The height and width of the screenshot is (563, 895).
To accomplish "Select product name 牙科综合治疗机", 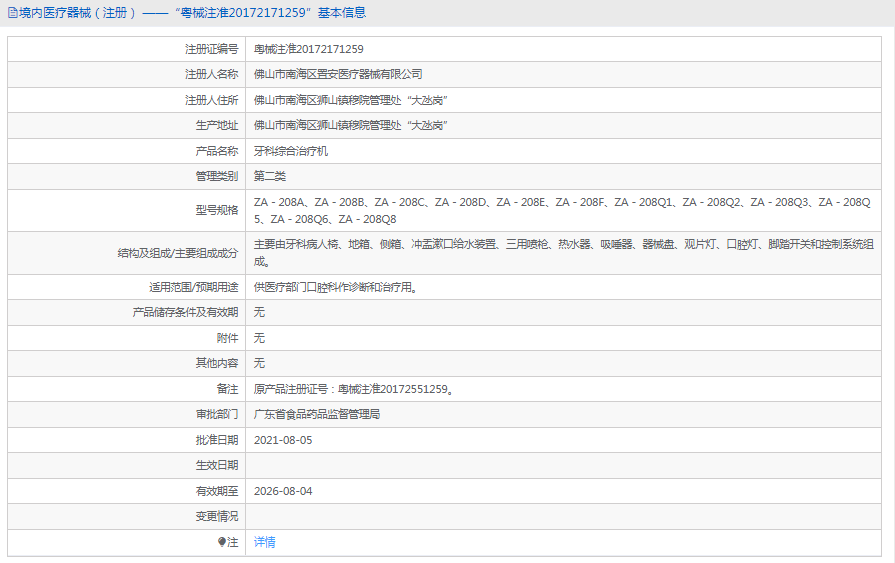I will 291,151.
